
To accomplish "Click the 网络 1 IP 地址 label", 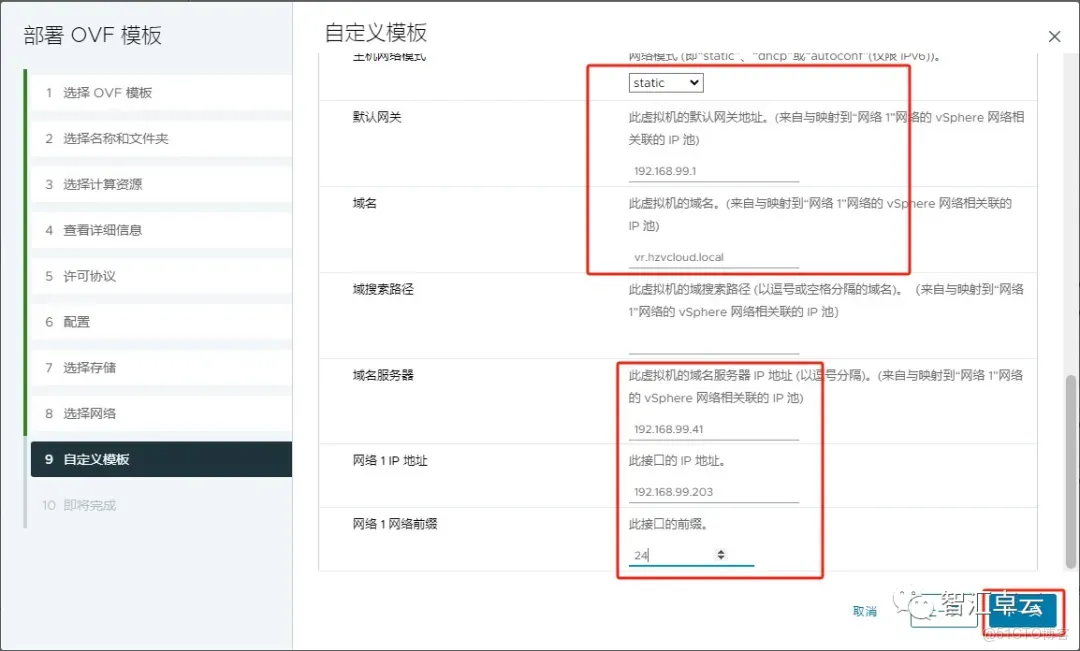I will (390, 461).
